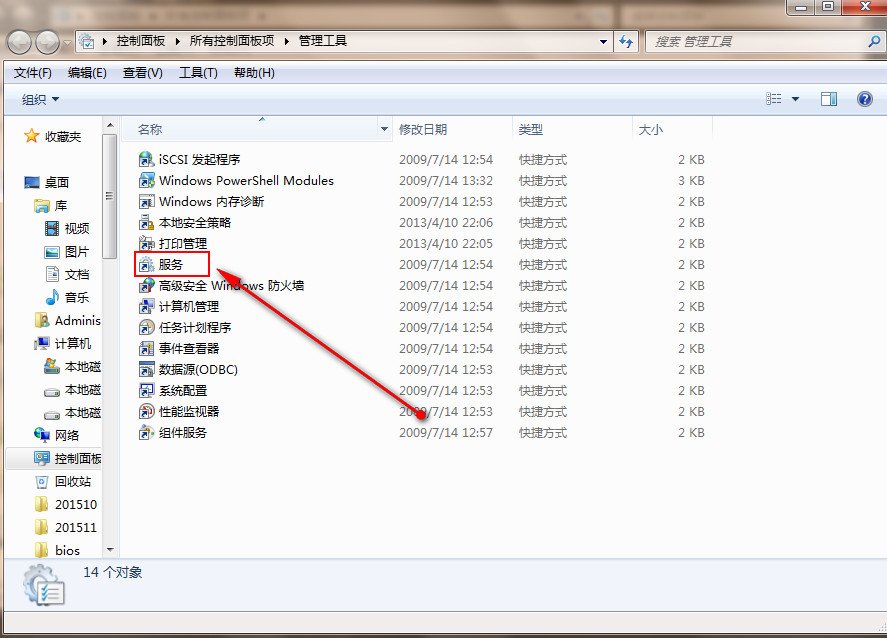Click the change view icon
The image size is (887, 638).
point(773,99)
